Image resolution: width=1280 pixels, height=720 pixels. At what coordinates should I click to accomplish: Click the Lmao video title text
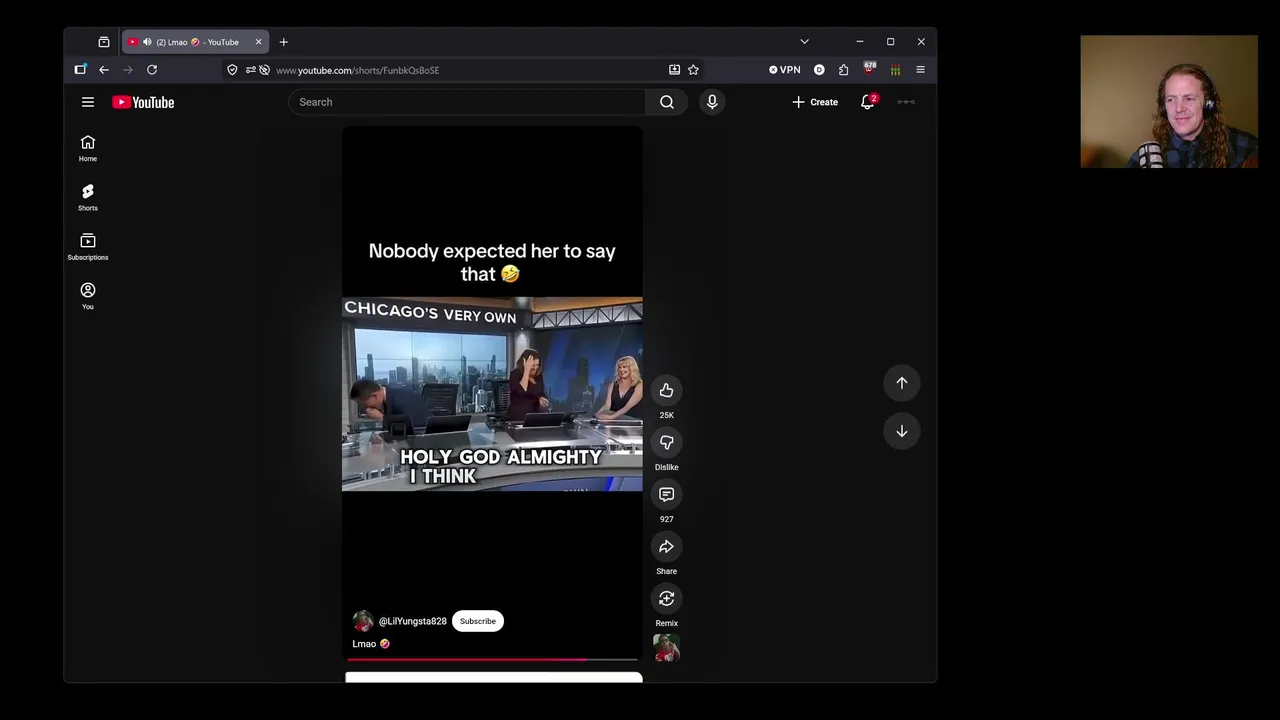pos(371,644)
